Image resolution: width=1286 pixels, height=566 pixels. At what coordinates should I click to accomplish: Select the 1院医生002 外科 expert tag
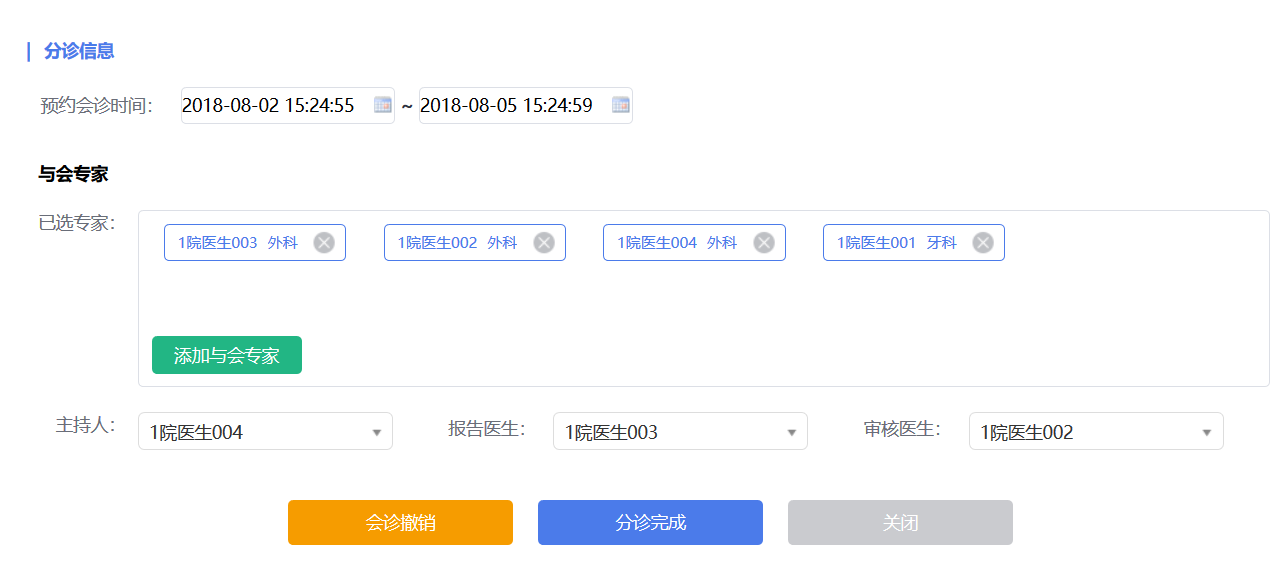click(x=457, y=243)
